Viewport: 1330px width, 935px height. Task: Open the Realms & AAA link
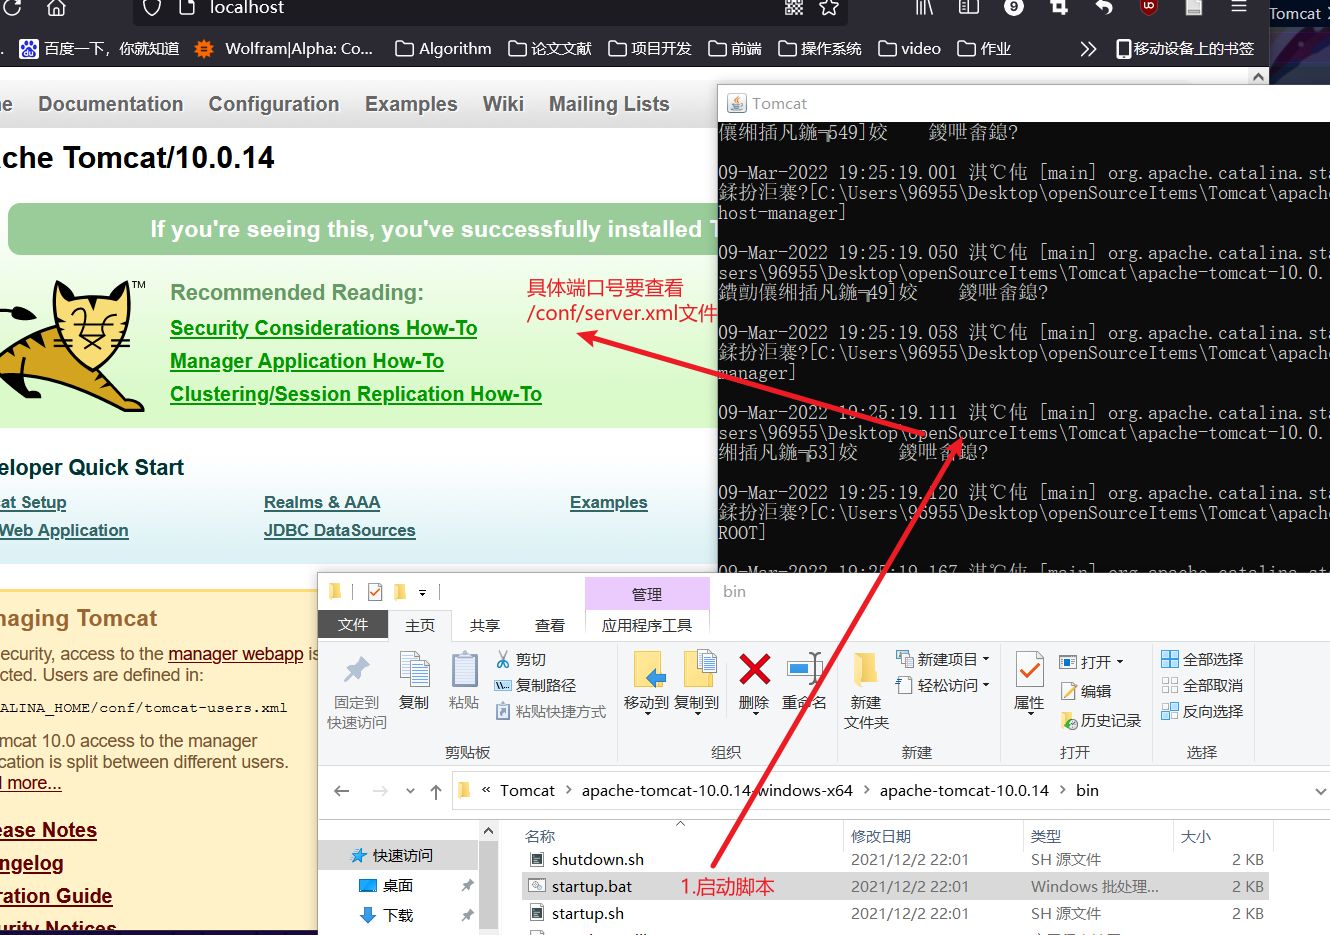pos(322,502)
